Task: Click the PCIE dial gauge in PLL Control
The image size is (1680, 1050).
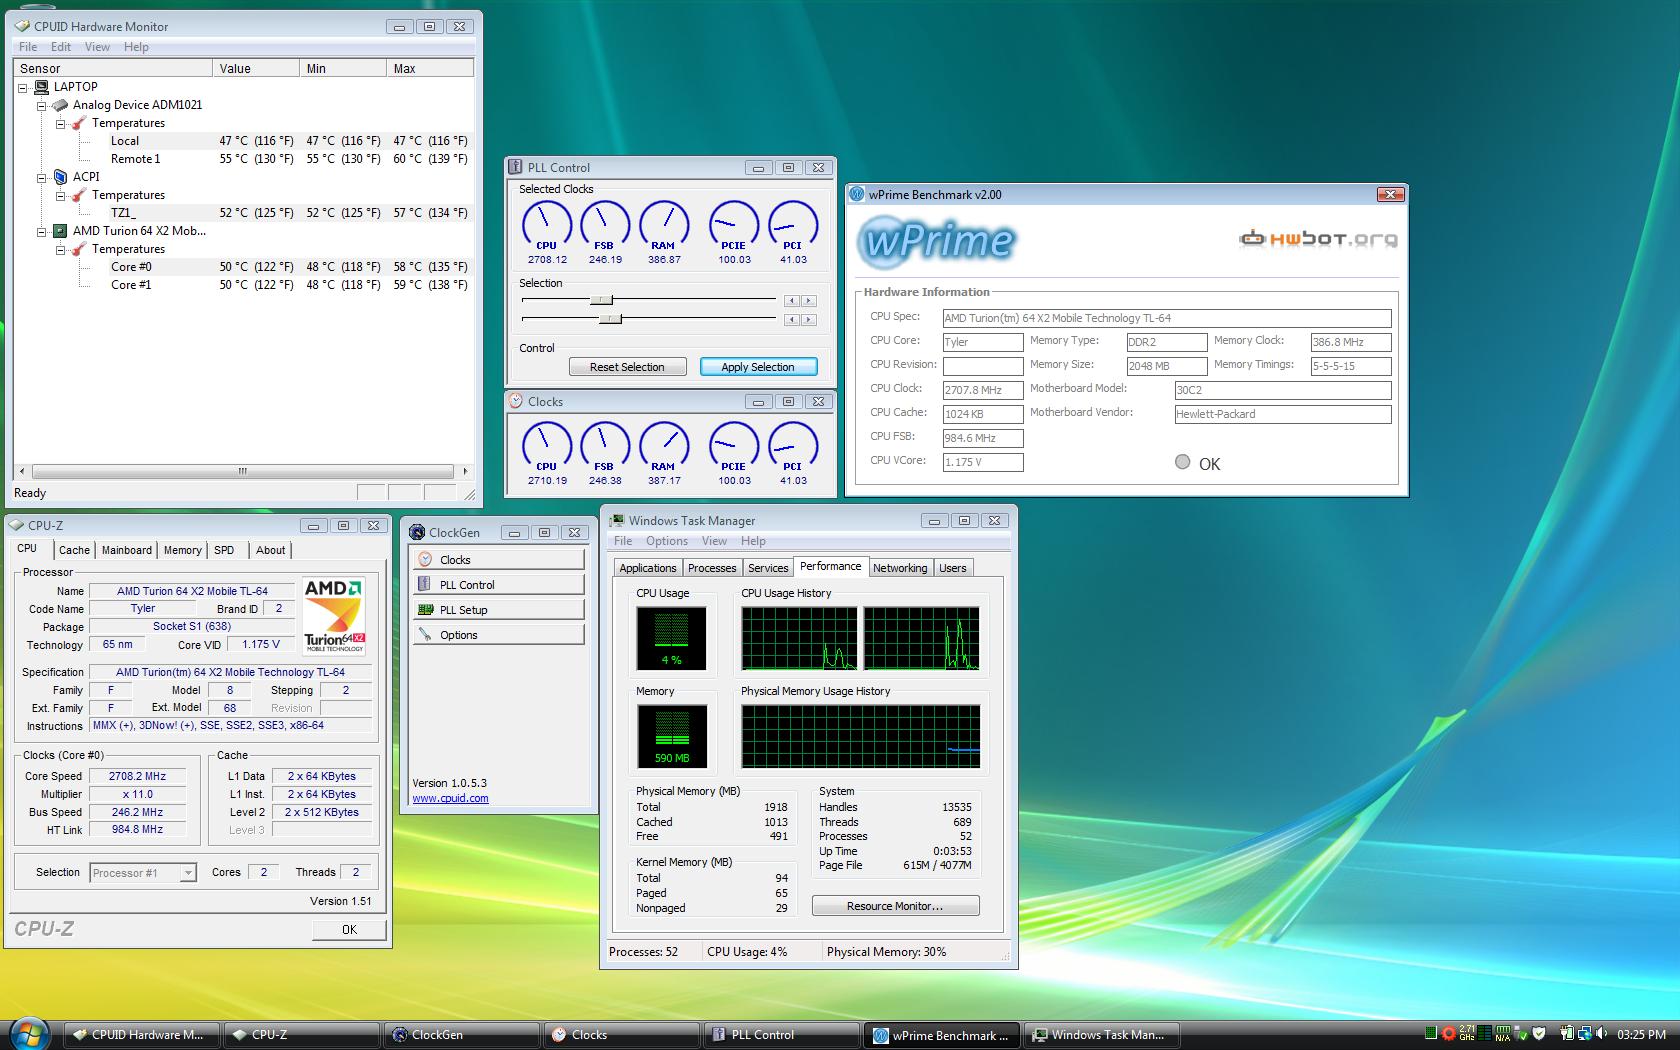Action: tap(734, 225)
